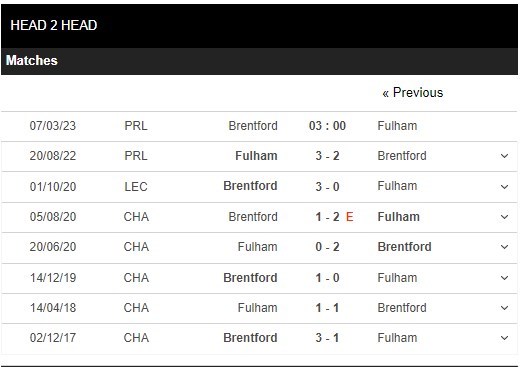Image resolution: width=521 pixels, height=367 pixels.
Task: Click Fulham in the 07/03/23 fixture
Action: (397, 126)
